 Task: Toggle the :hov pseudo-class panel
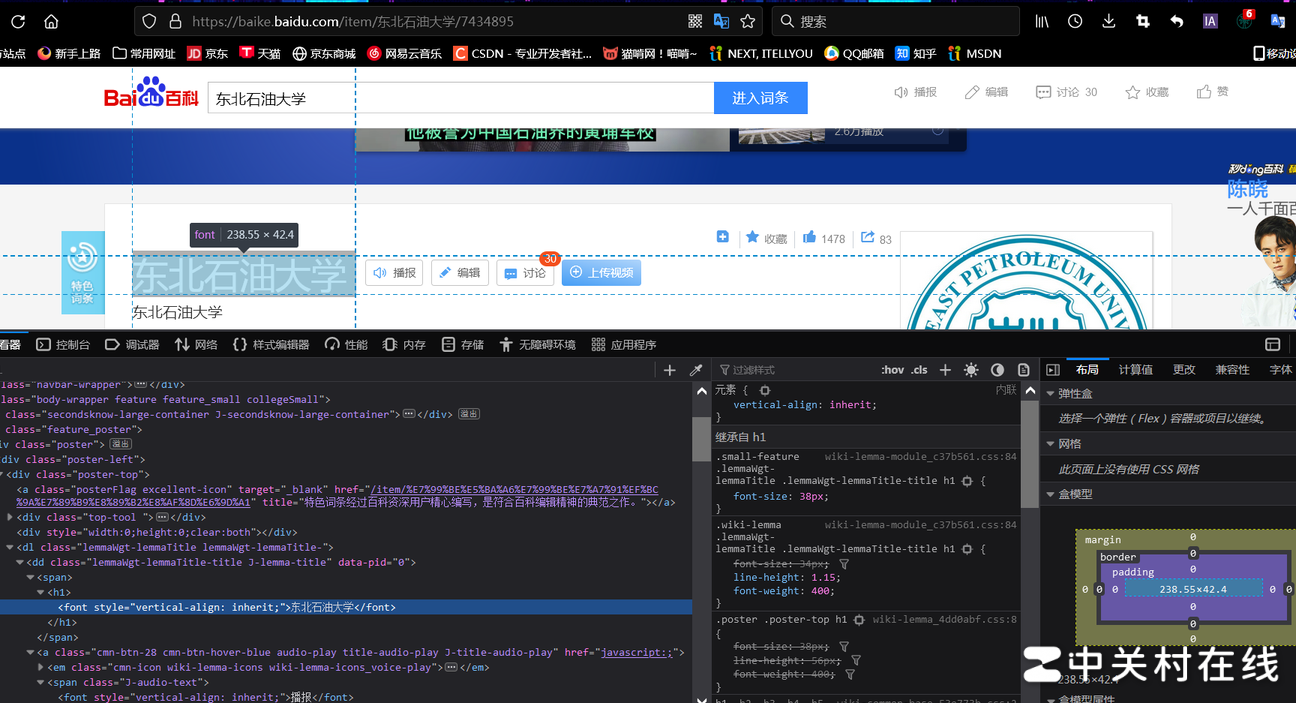(892, 370)
